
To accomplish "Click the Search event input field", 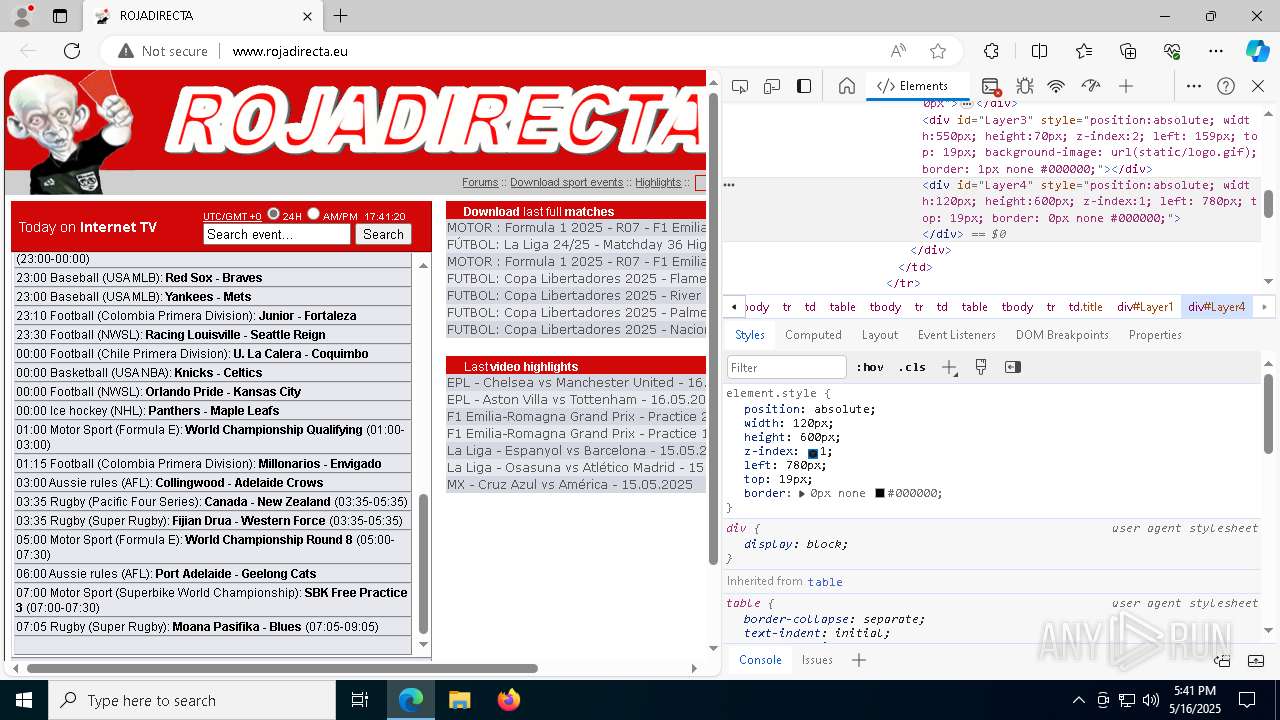I will click(277, 234).
